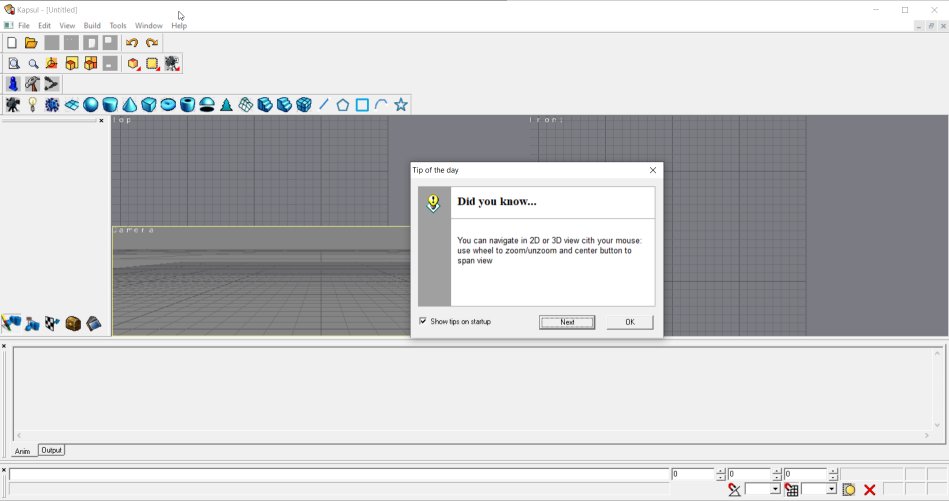949x501 pixels.
Task: Add the subdivided cube primitive
Action: [x=304, y=105]
